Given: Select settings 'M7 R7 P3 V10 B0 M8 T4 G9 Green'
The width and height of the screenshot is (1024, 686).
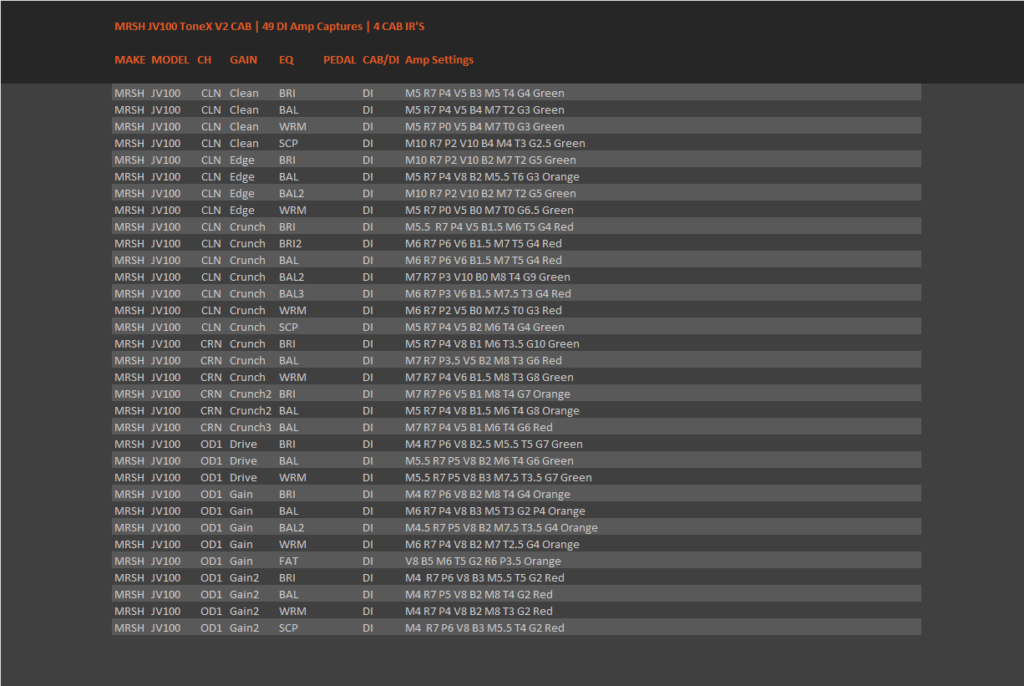Looking at the screenshot, I should 488,277.
